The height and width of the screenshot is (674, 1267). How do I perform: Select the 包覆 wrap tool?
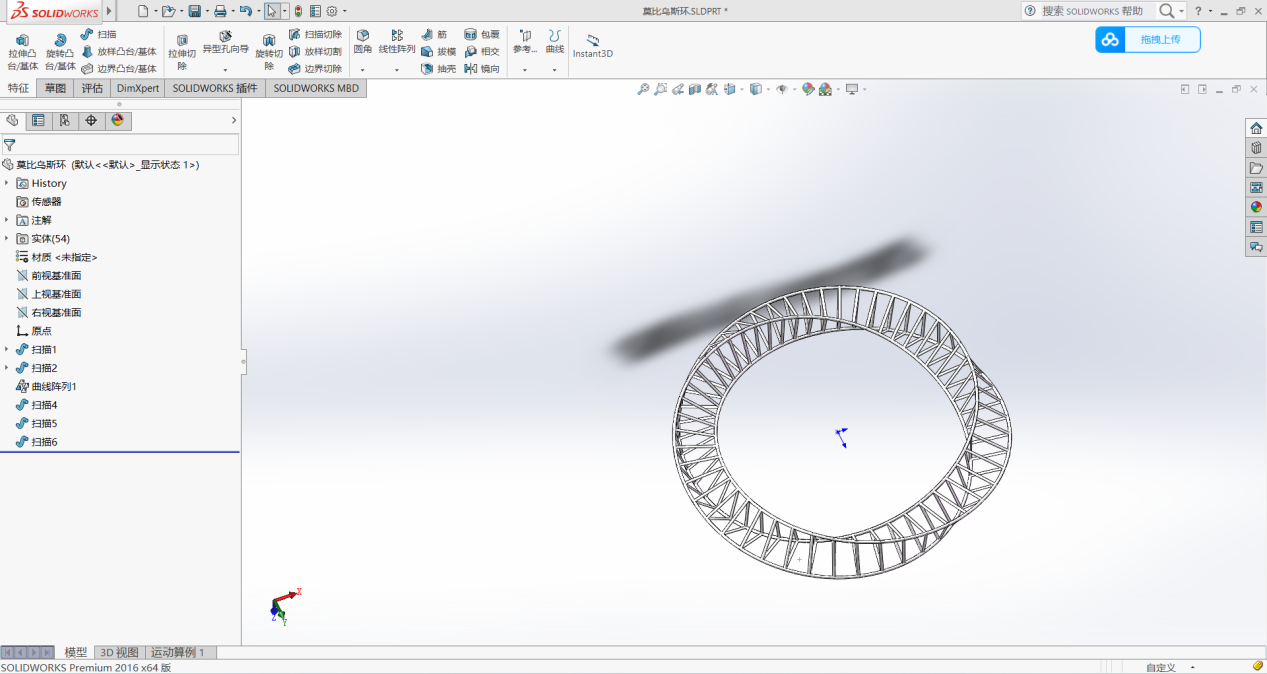tap(481, 34)
